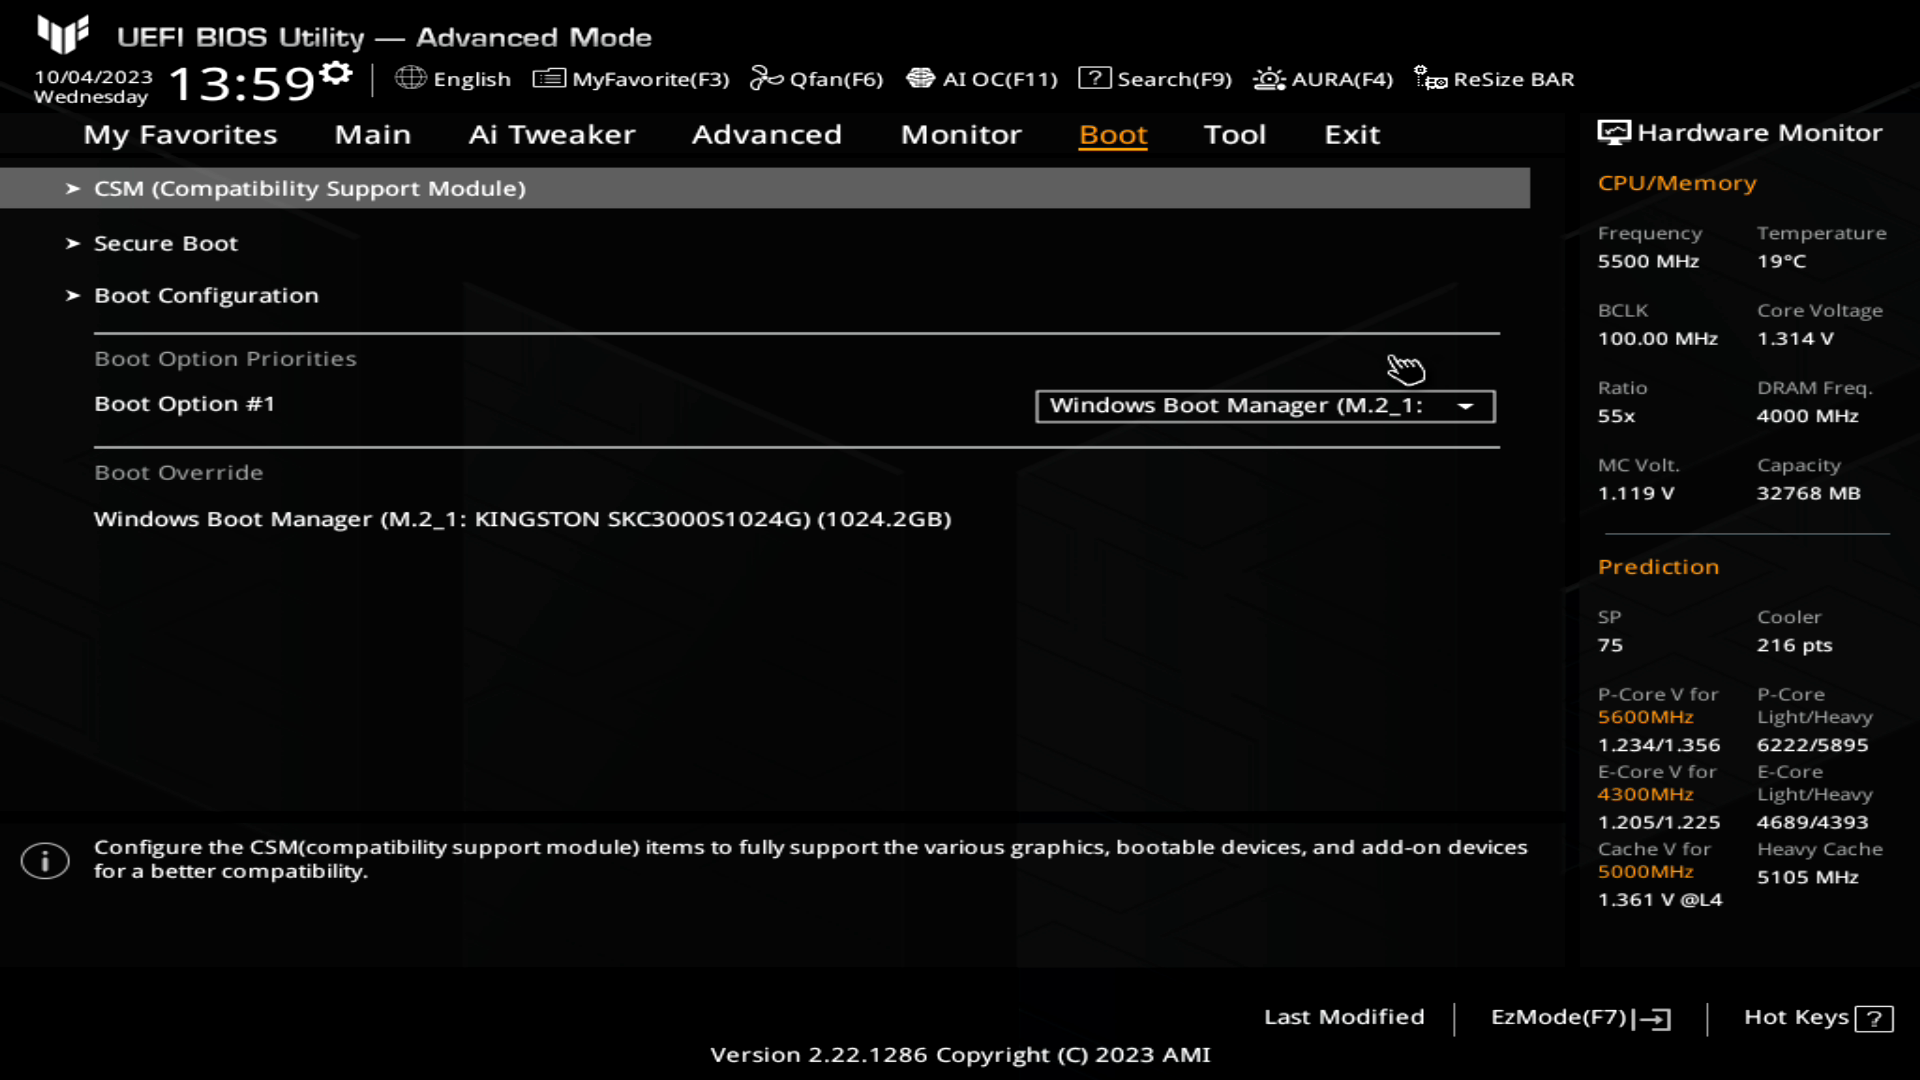Image resolution: width=1920 pixels, height=1080 pixels.
Task: Show Hot Keys text
Action: click(1796, 1017)
